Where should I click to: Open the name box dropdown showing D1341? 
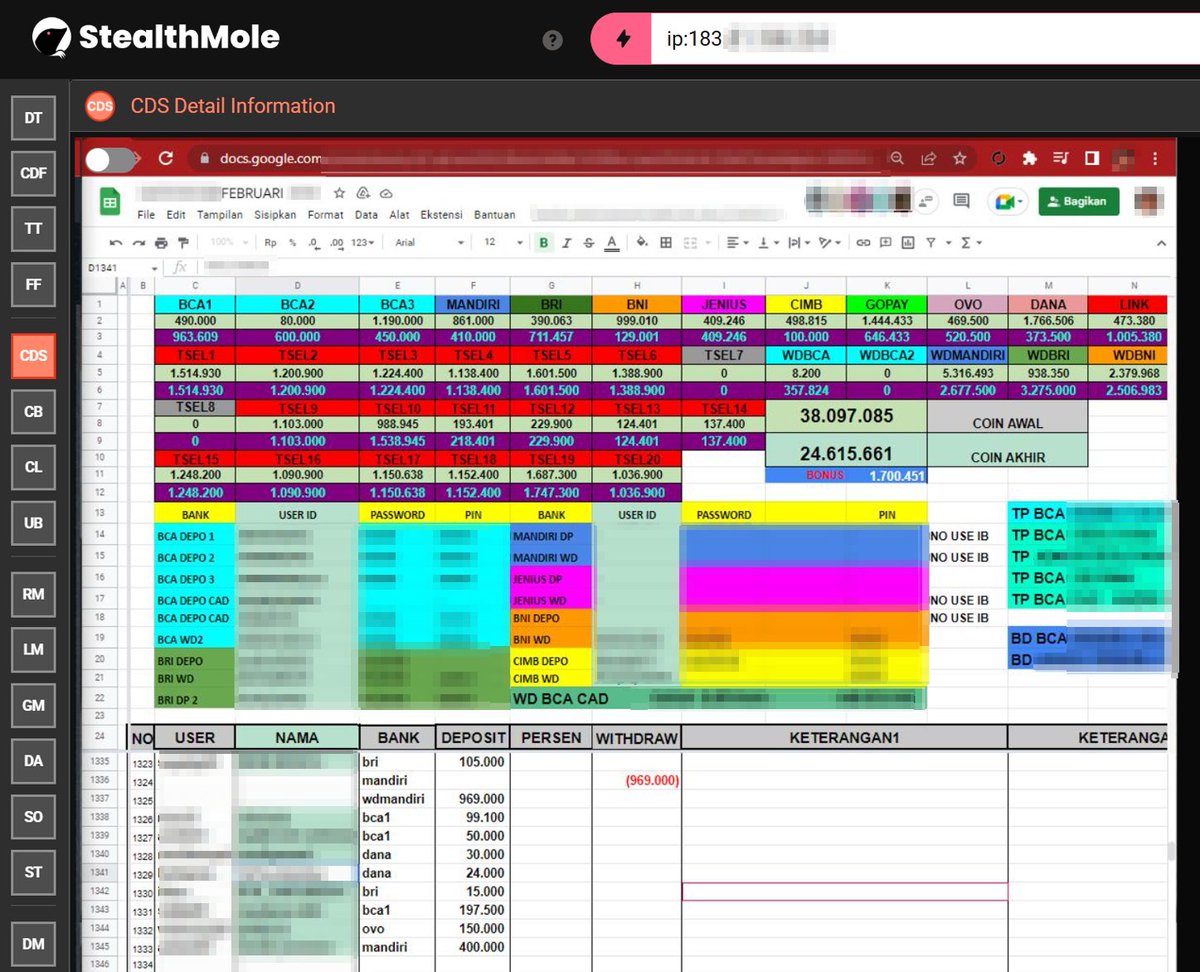click(x=154, y=268)
